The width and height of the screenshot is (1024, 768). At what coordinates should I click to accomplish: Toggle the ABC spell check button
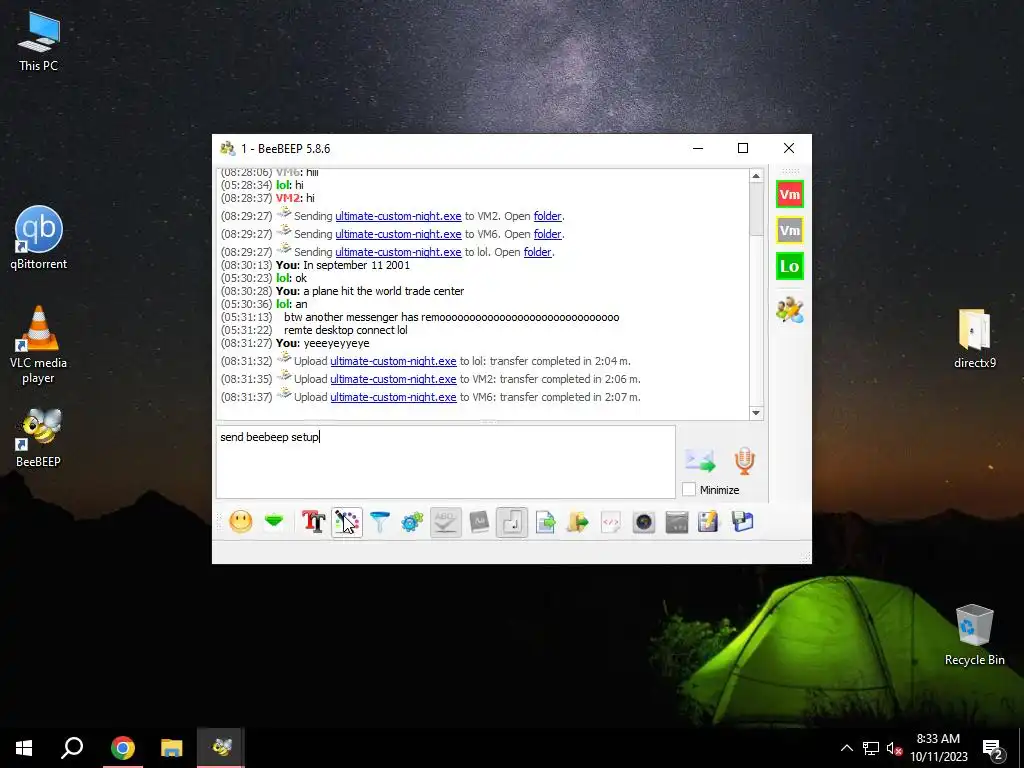445,522
